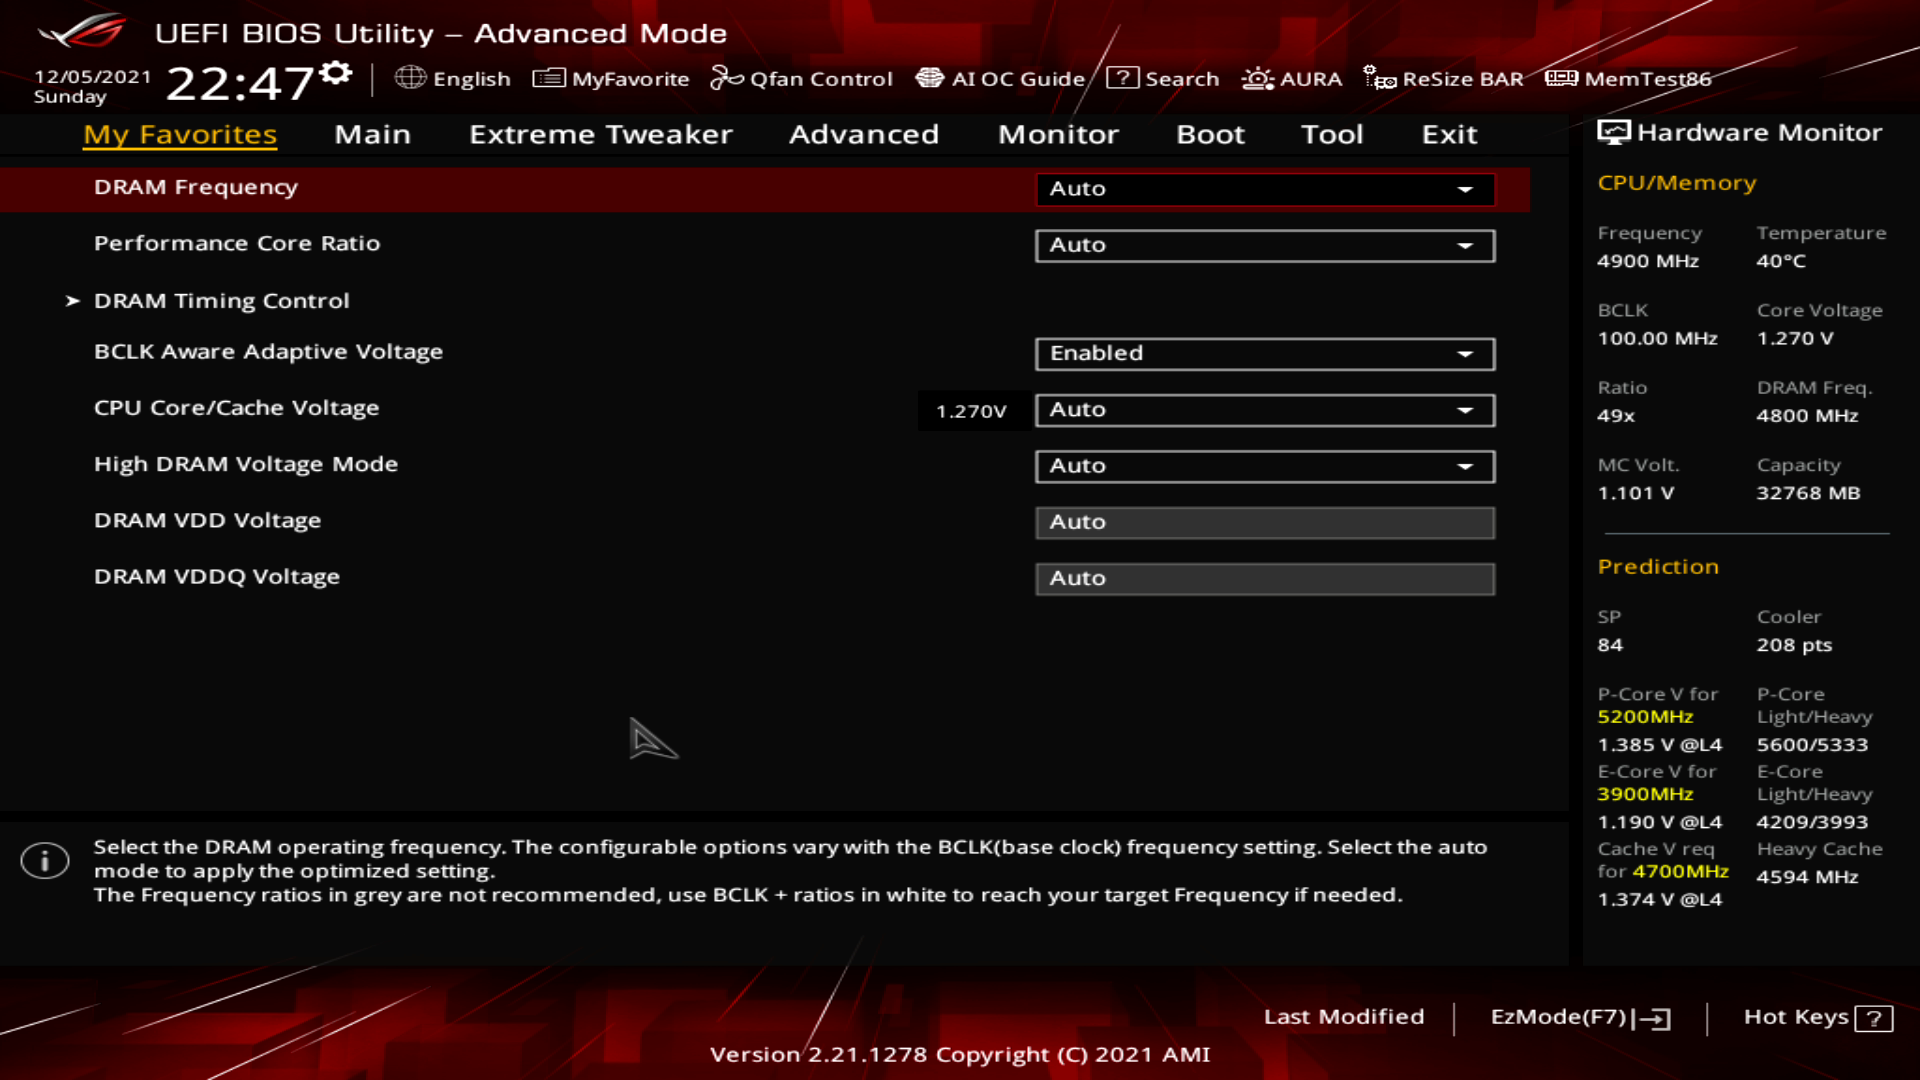Launch MemTest86 memory icon
Image resolution: width=1920 pixels, height=1080 pixels.
pyautogui.click(x=1561, y=78)
